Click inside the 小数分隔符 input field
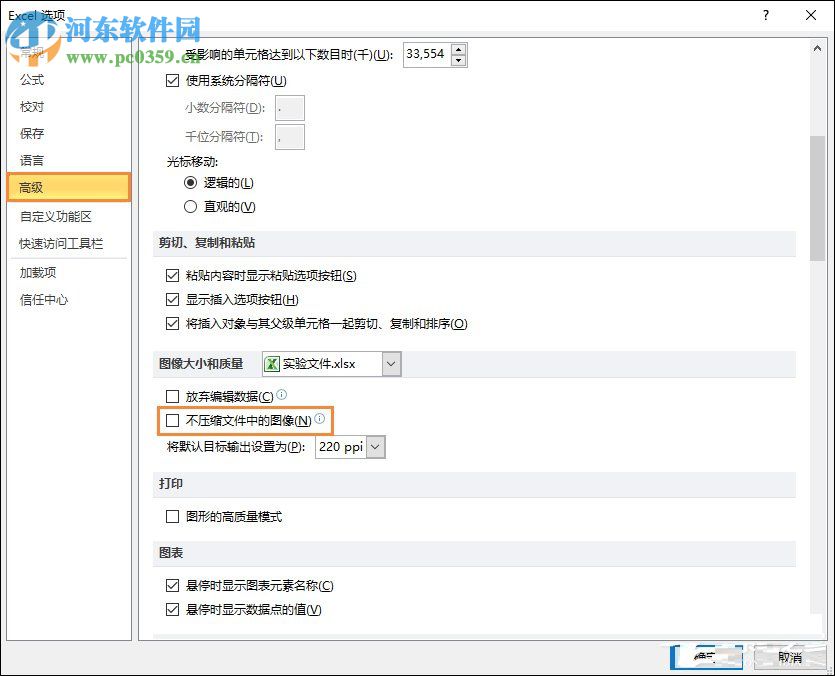The height and width of the screenshot is (676, 835). (288, 107)
